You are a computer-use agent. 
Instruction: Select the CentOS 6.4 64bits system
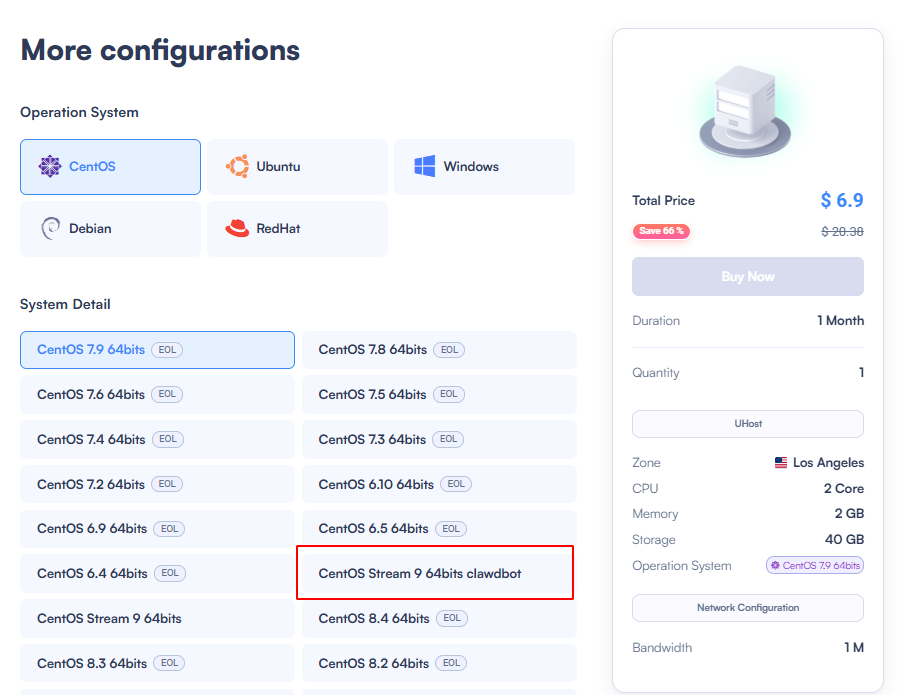point(157,573)
